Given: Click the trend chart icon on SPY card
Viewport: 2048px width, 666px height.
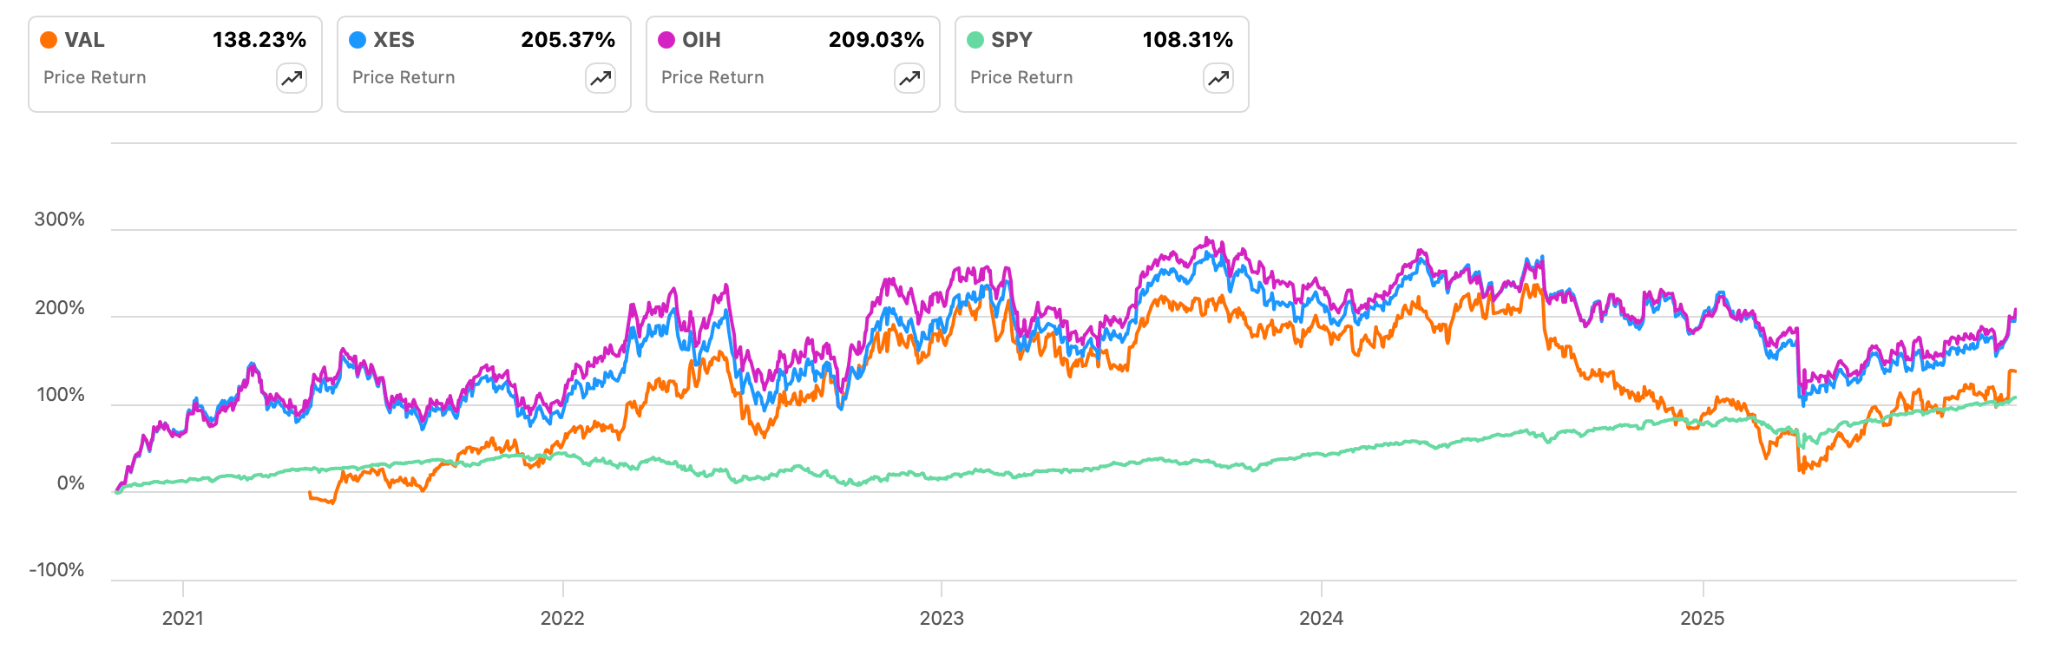Looking at the screenshot, I should 1218,78.
